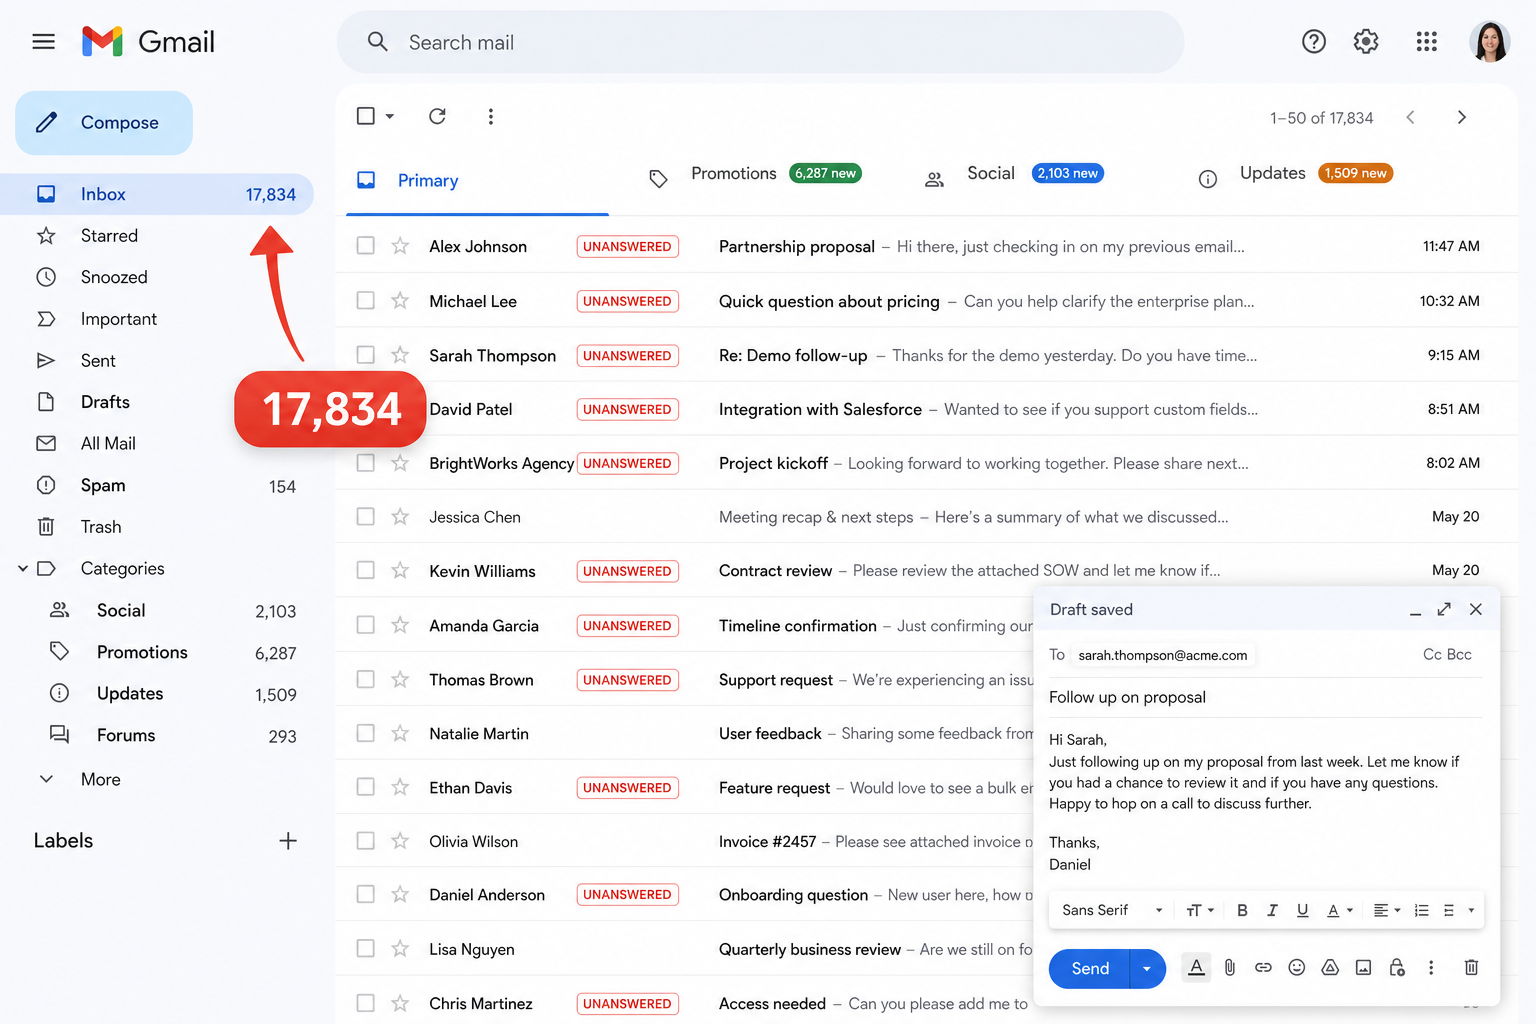The image size is (1536, 1024).
Task: Switch to the Social tab
Action: 1012,174
